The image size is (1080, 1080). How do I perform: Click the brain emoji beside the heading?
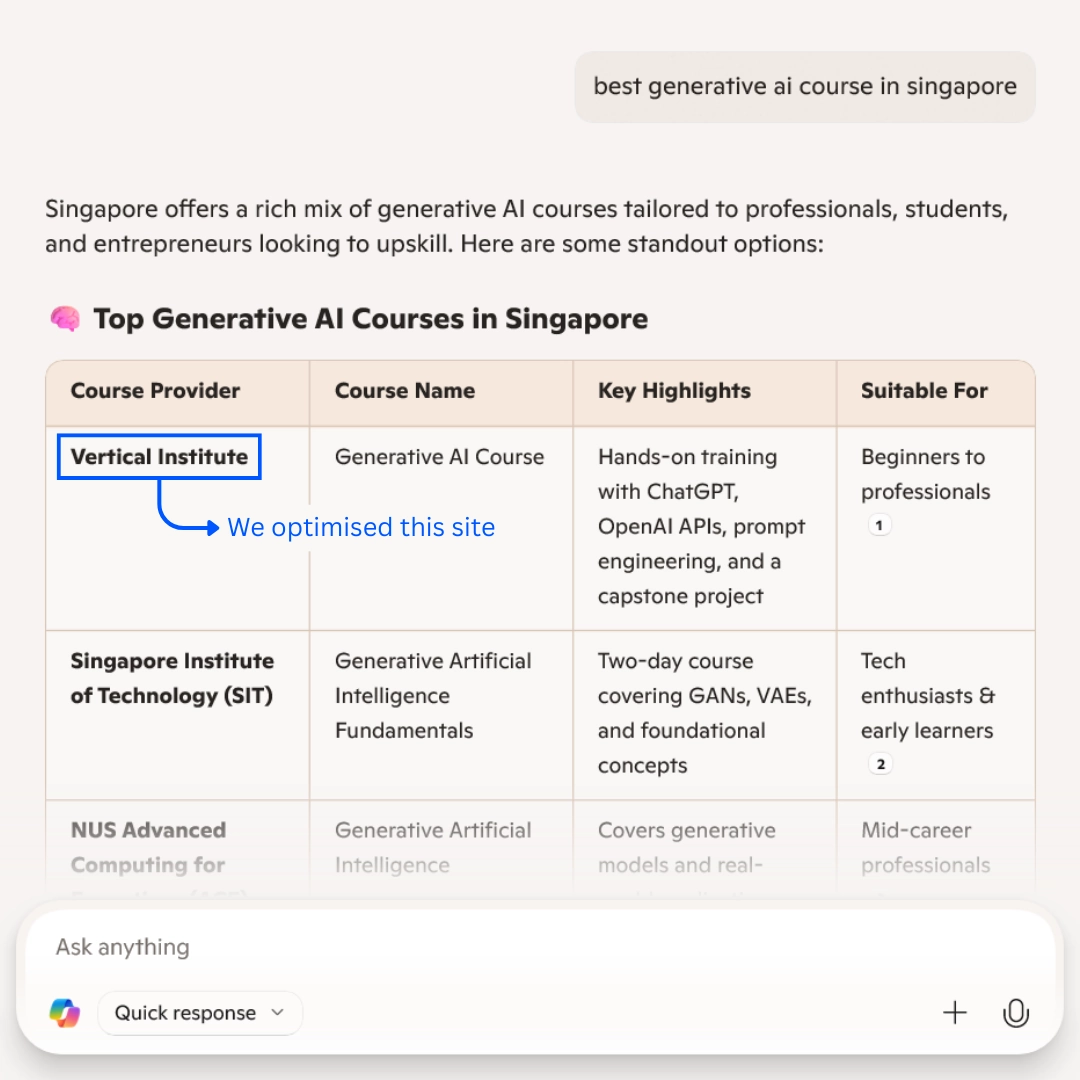[x=65, y=319]
